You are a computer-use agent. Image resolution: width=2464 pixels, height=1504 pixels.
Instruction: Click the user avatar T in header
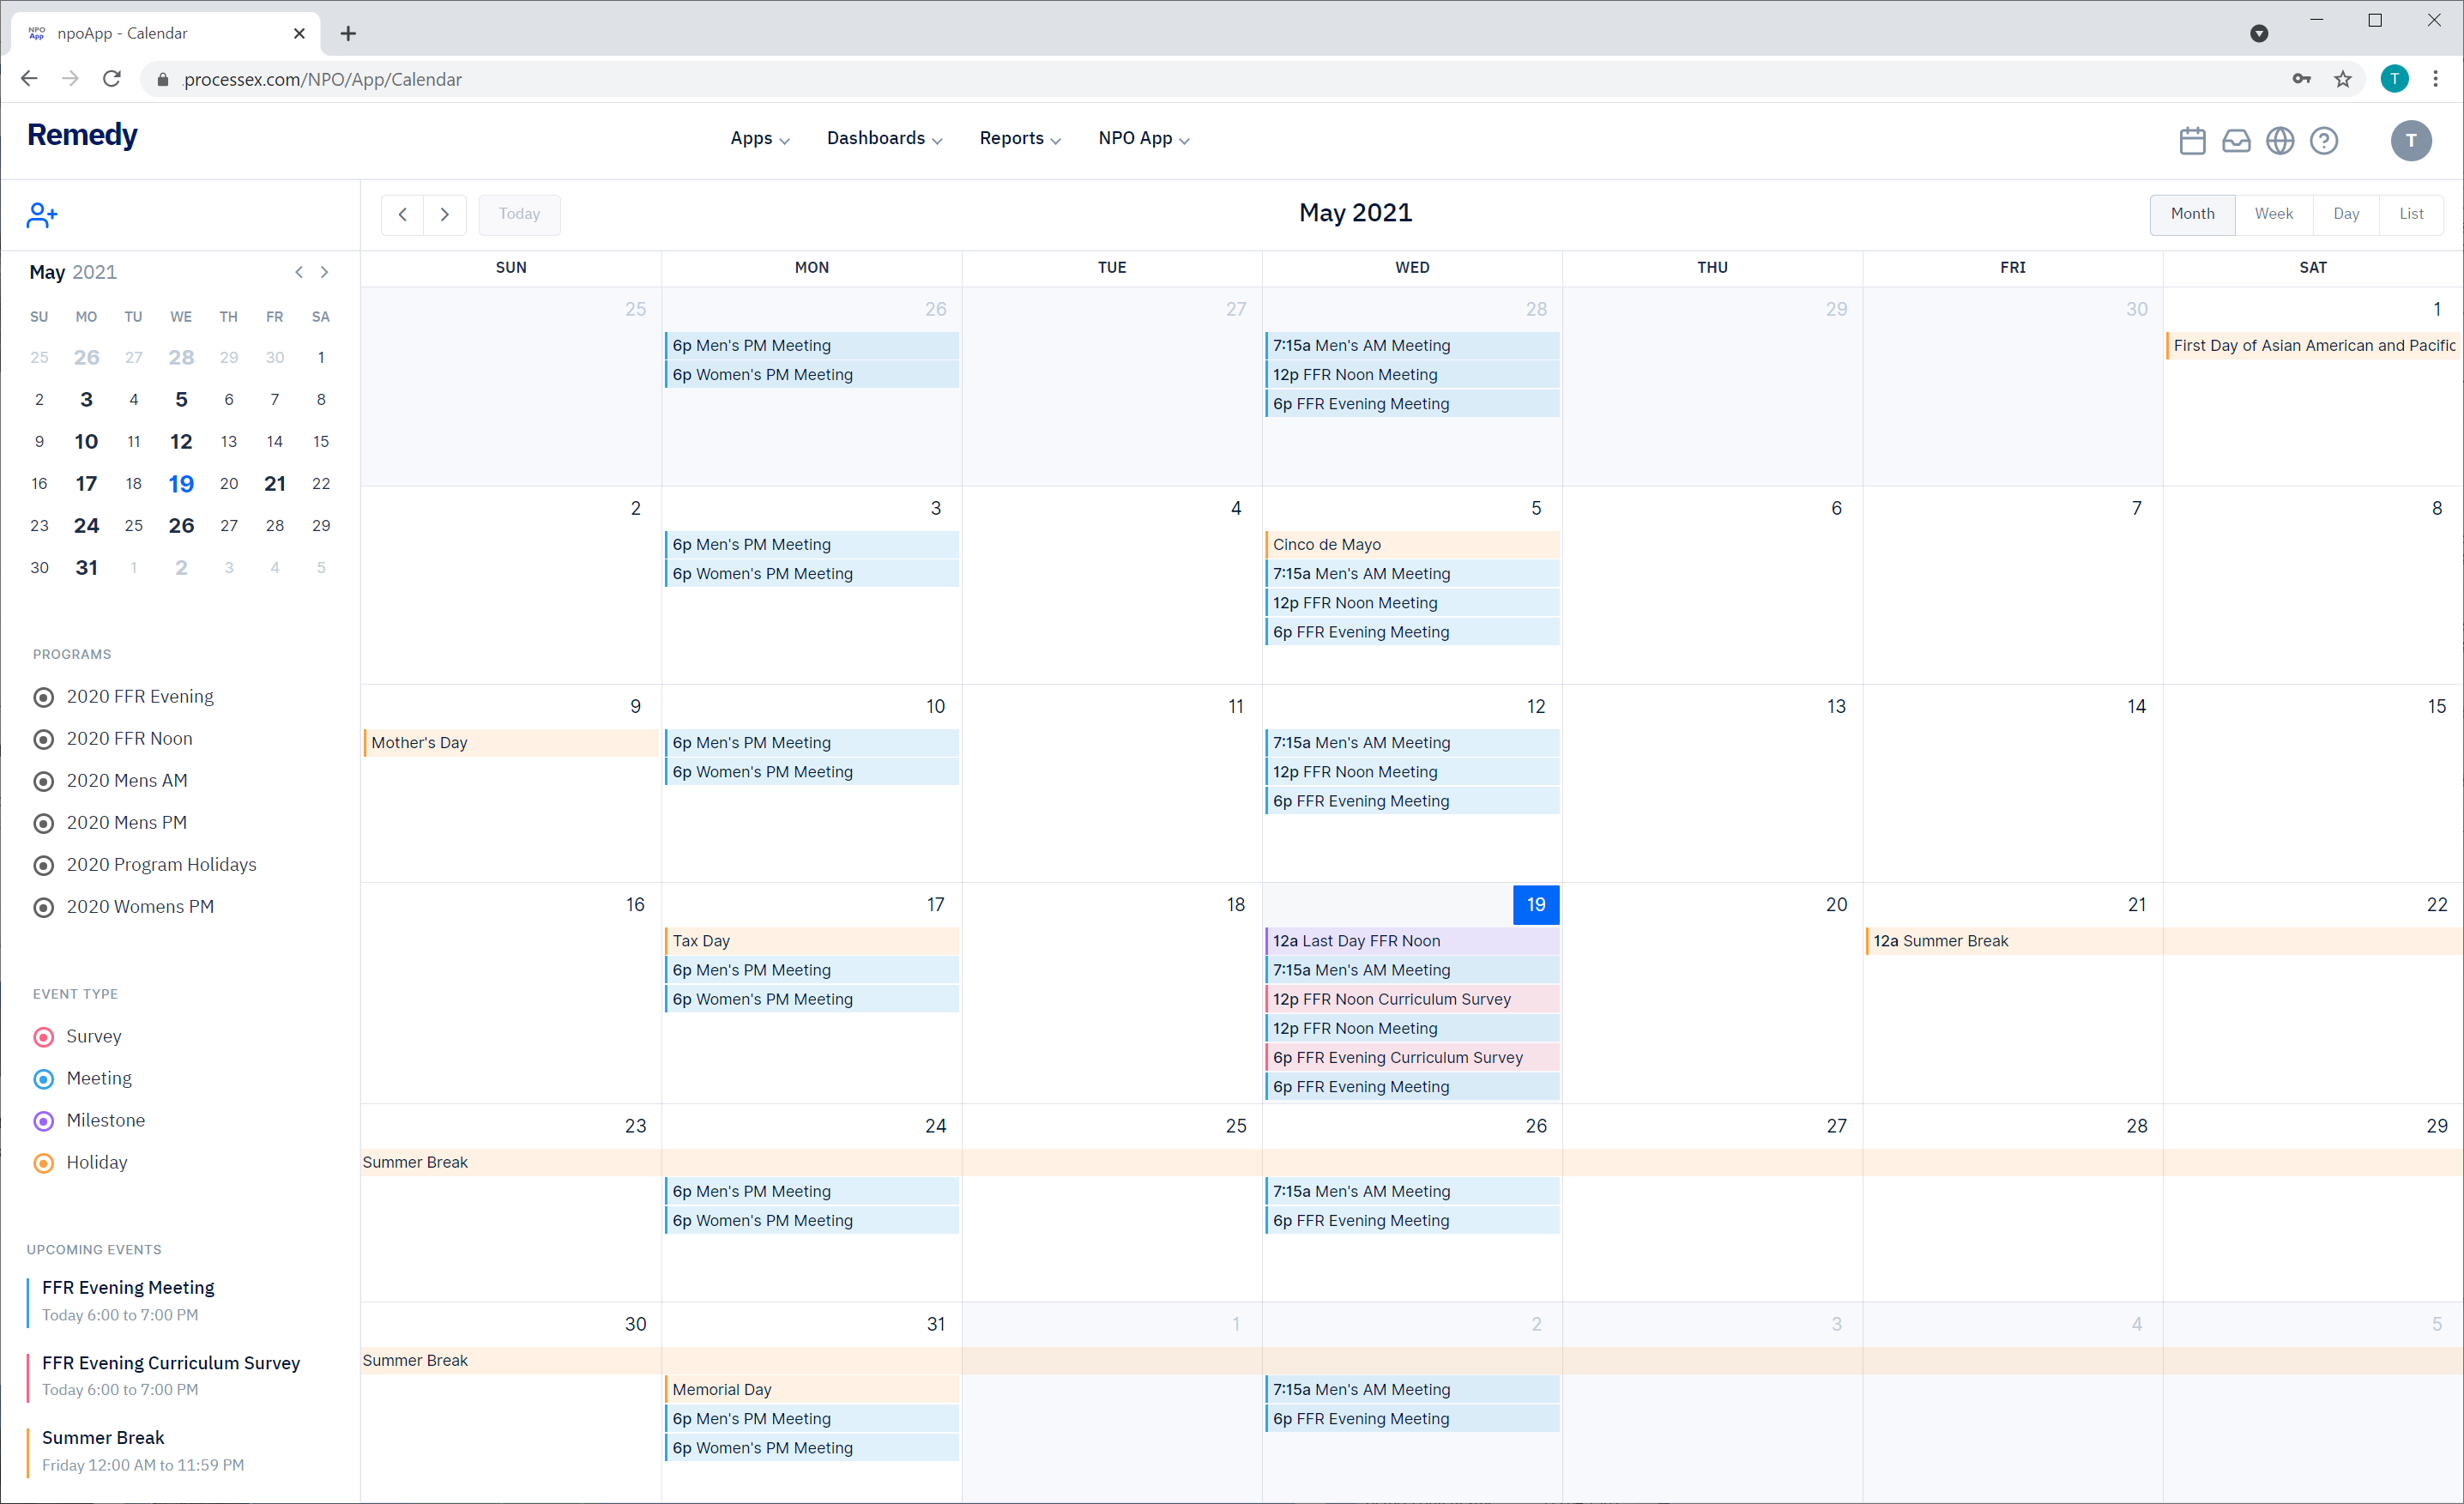pyautogui.click(x=2411, y=141)
